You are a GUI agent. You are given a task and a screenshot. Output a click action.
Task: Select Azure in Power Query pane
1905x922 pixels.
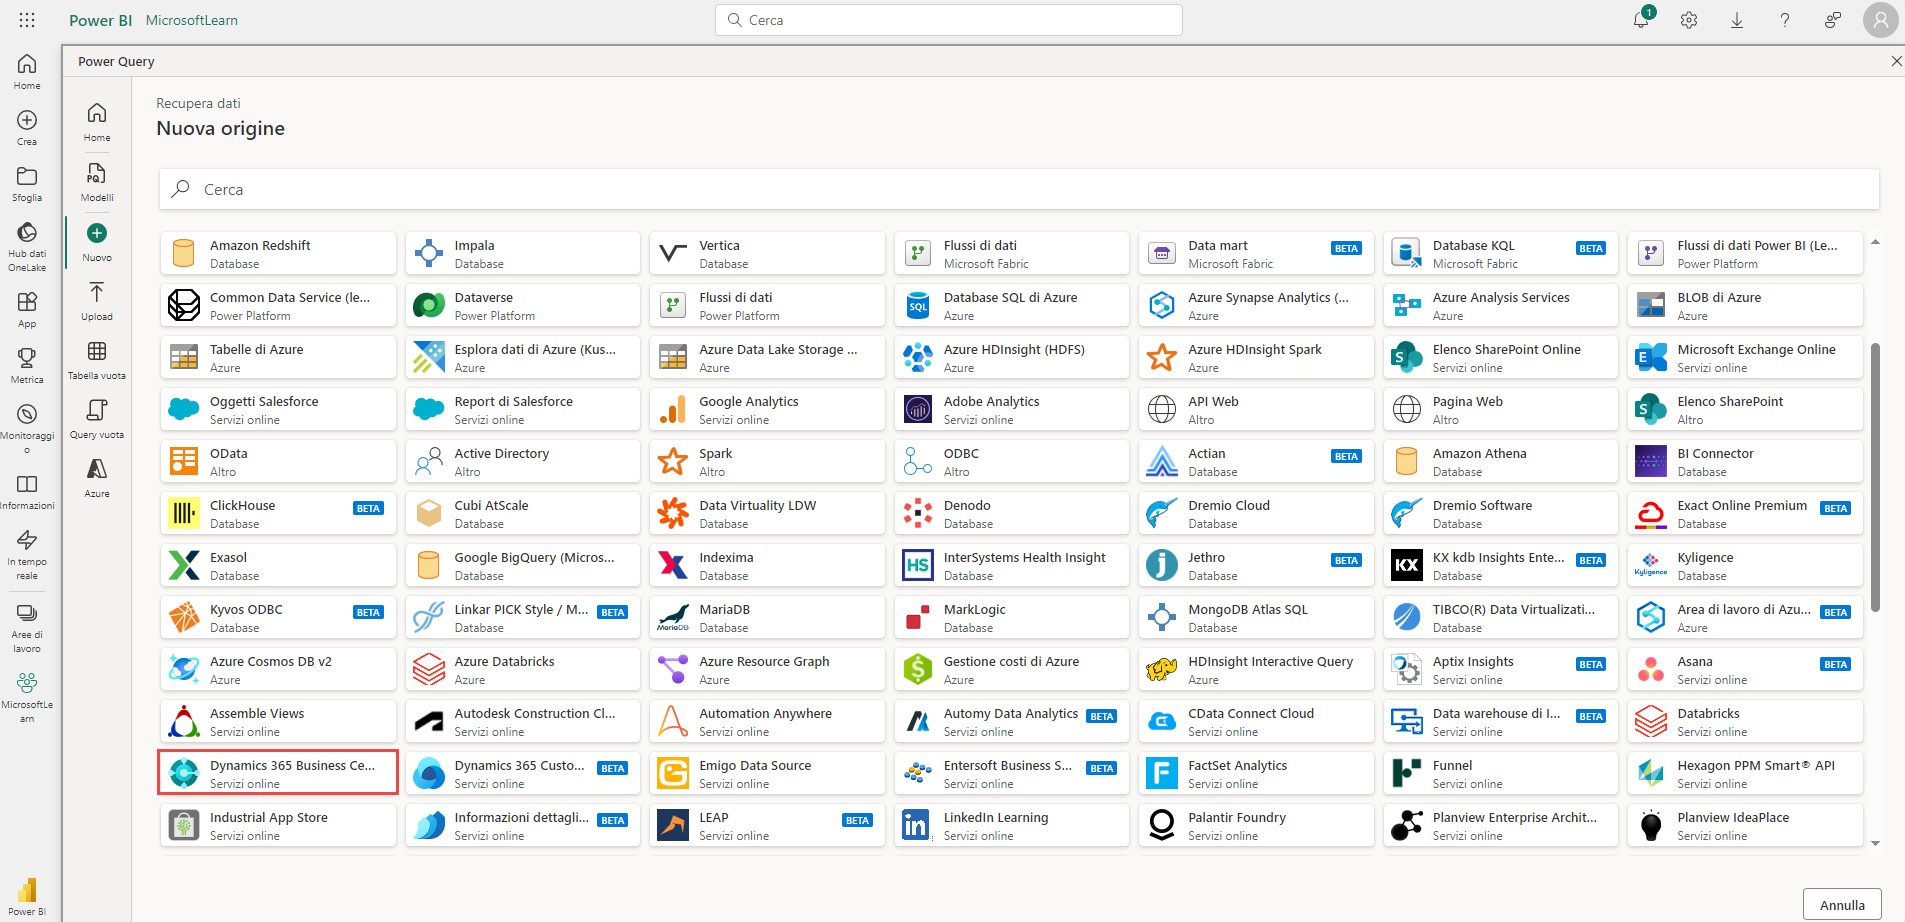point(97,478)
